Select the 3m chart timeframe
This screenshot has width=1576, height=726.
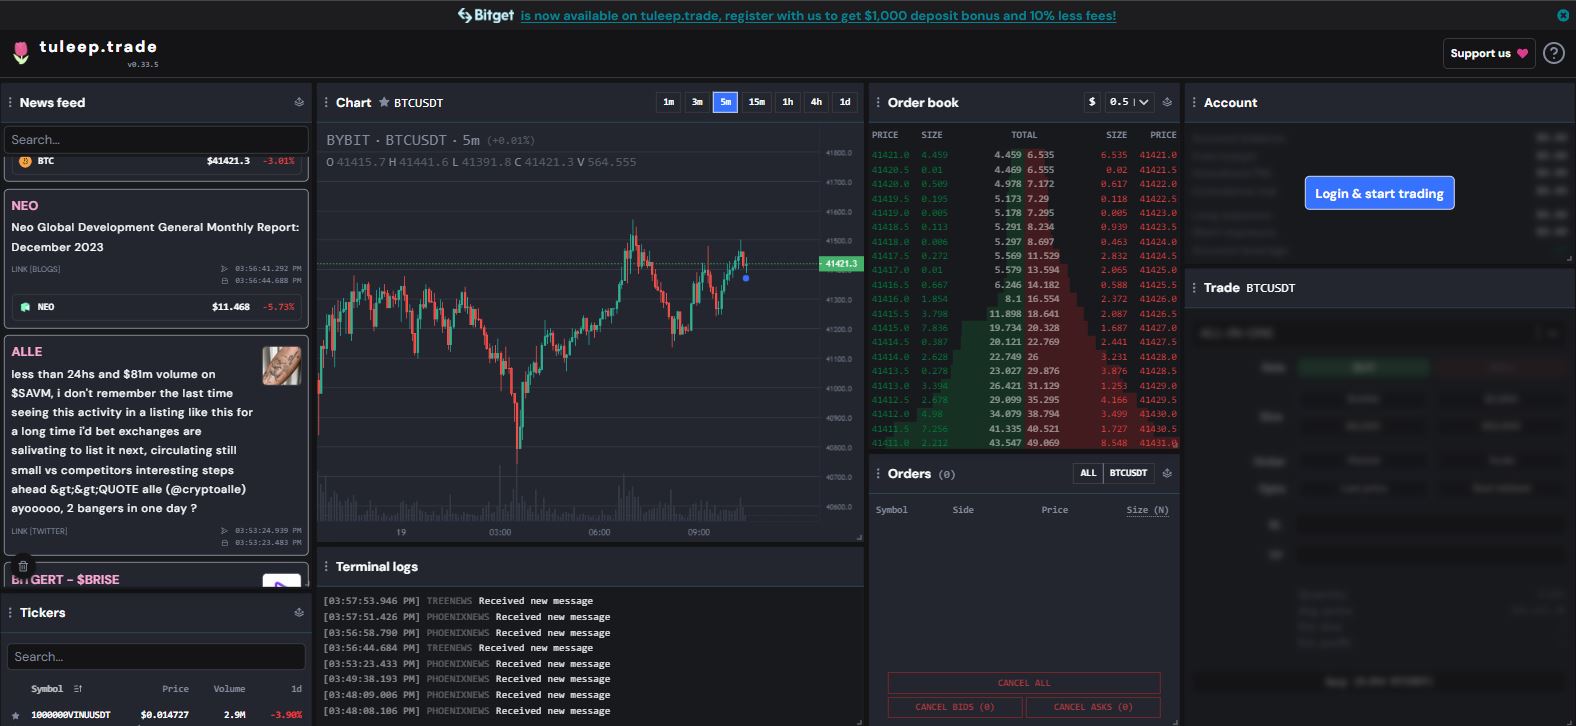click(x=697, y=102)
